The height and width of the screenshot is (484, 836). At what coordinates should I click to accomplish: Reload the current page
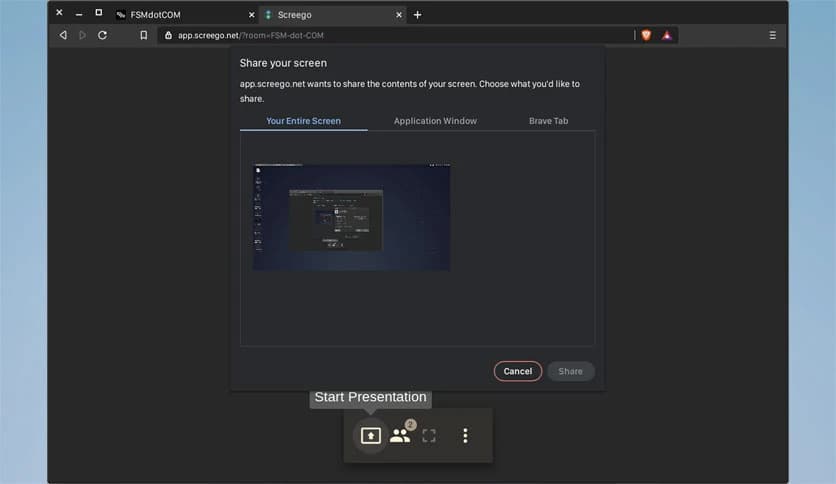[102, 35]
